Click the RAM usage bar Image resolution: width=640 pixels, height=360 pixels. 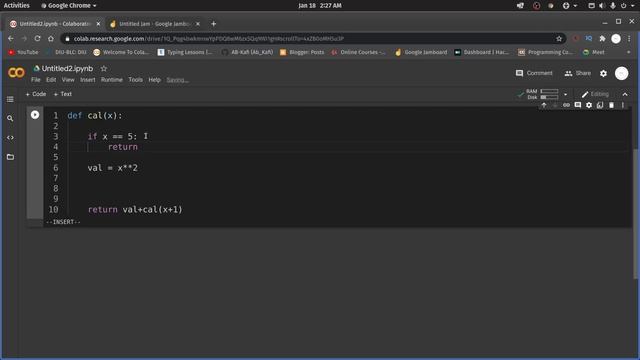click(x=549, y=91)
